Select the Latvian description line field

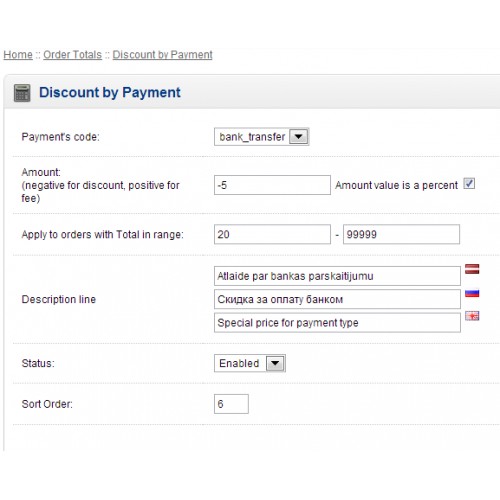point(337,276)
